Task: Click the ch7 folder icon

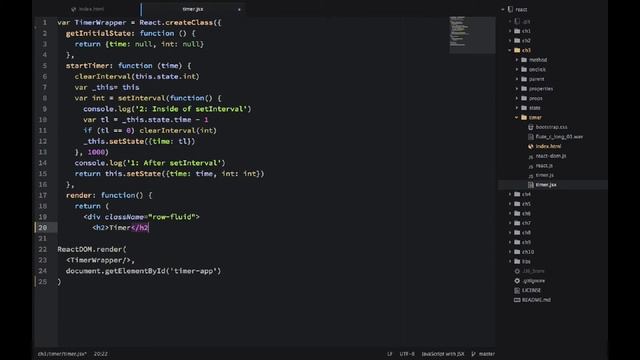Action: 517,223
